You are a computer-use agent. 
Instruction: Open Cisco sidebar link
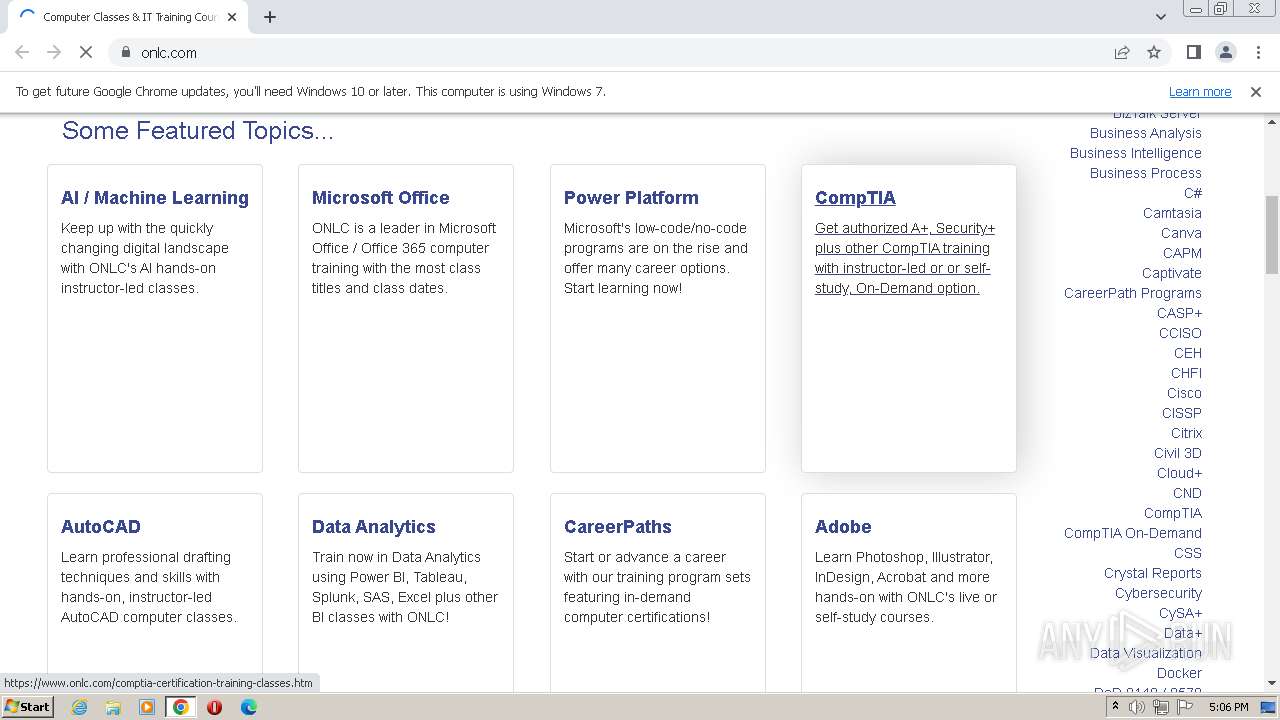point(1184,393)
